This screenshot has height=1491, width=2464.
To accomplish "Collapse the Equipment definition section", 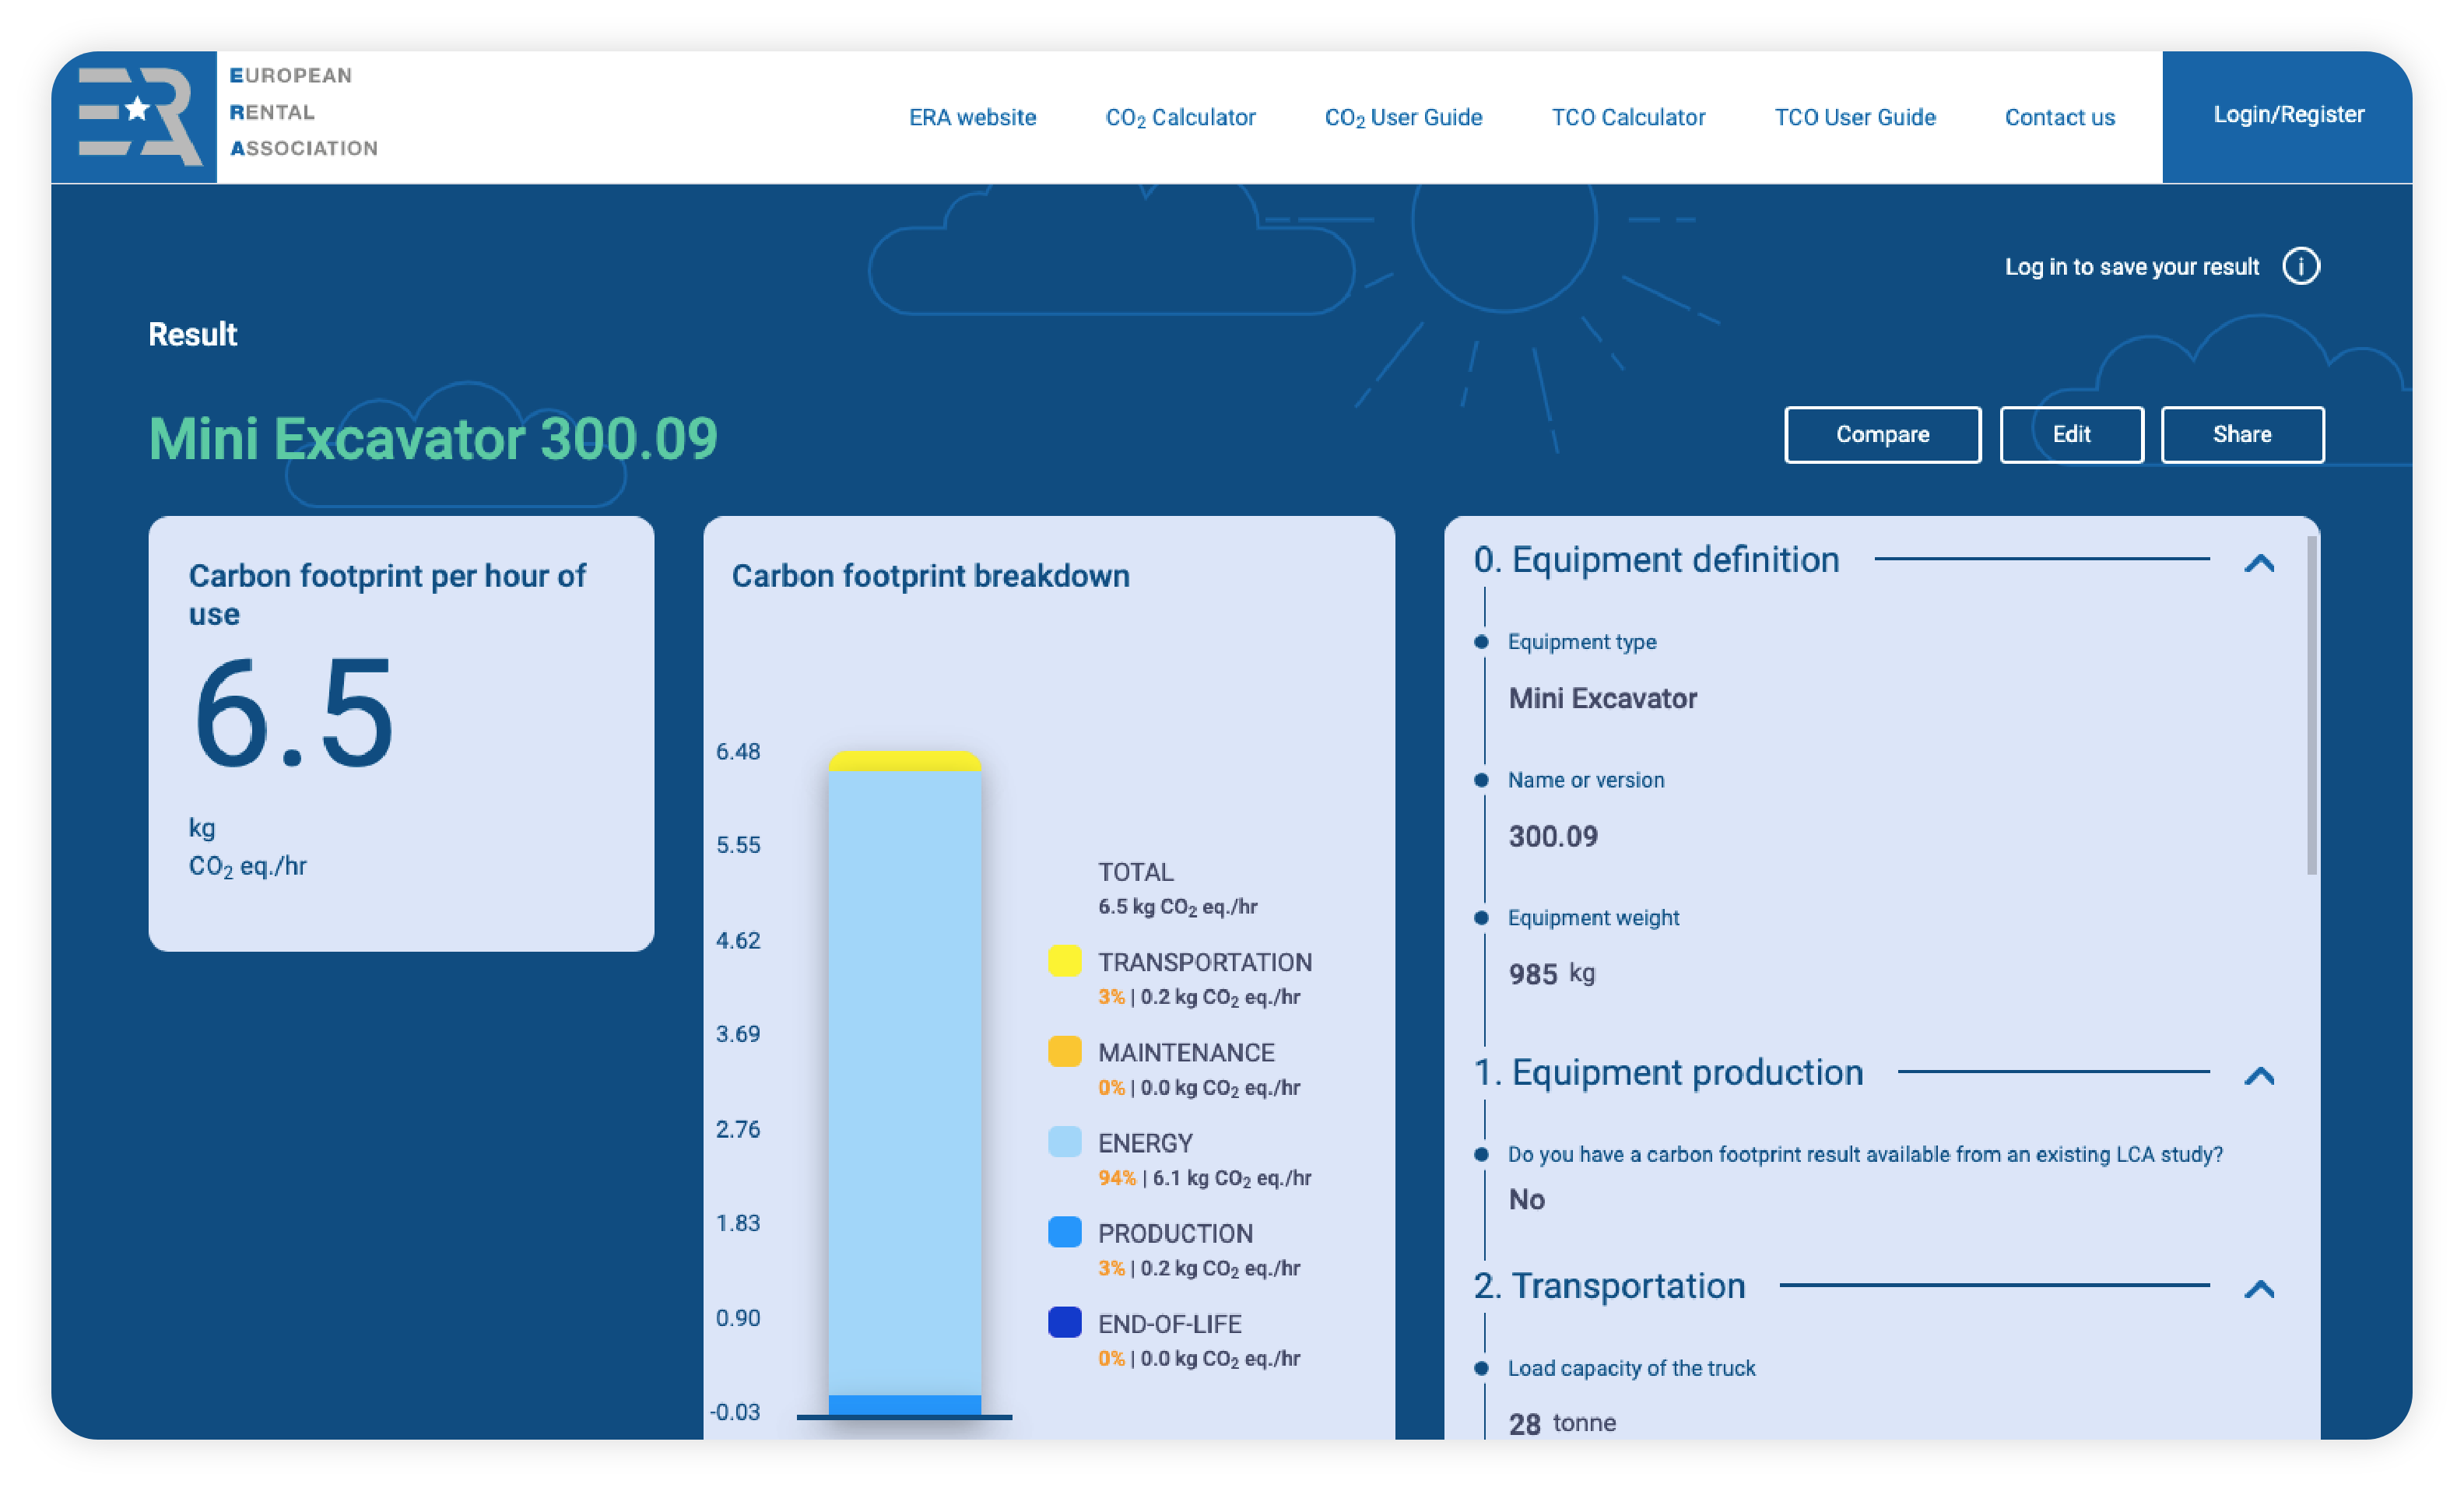I will 2259,564.
